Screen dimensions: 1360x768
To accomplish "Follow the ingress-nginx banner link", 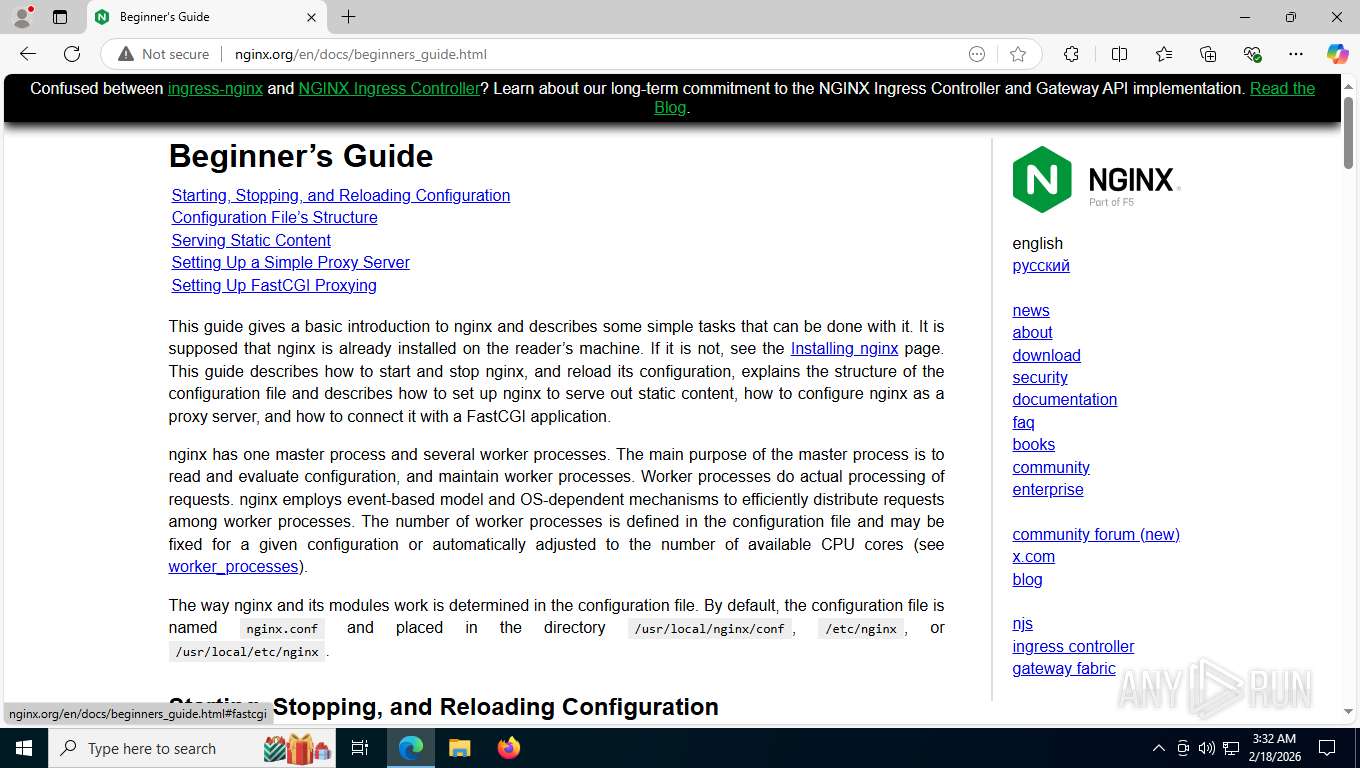I will pyautogui.click(x=215, y=88).
